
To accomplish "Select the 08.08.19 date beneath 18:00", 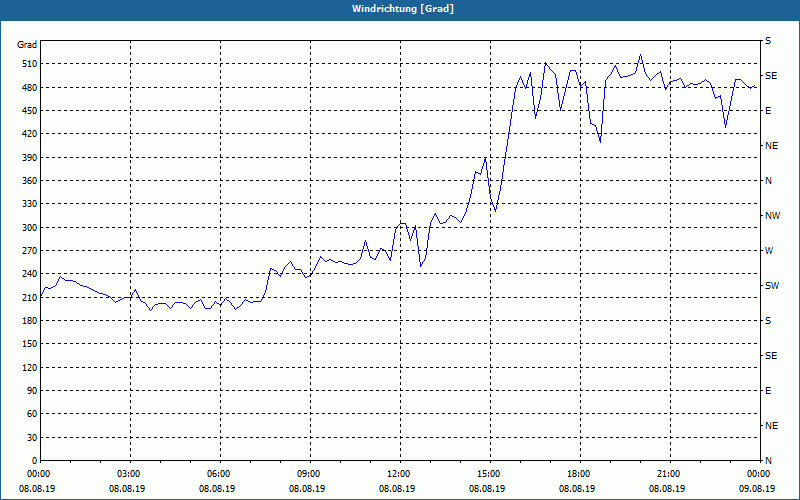I will (x=577, y=489).
